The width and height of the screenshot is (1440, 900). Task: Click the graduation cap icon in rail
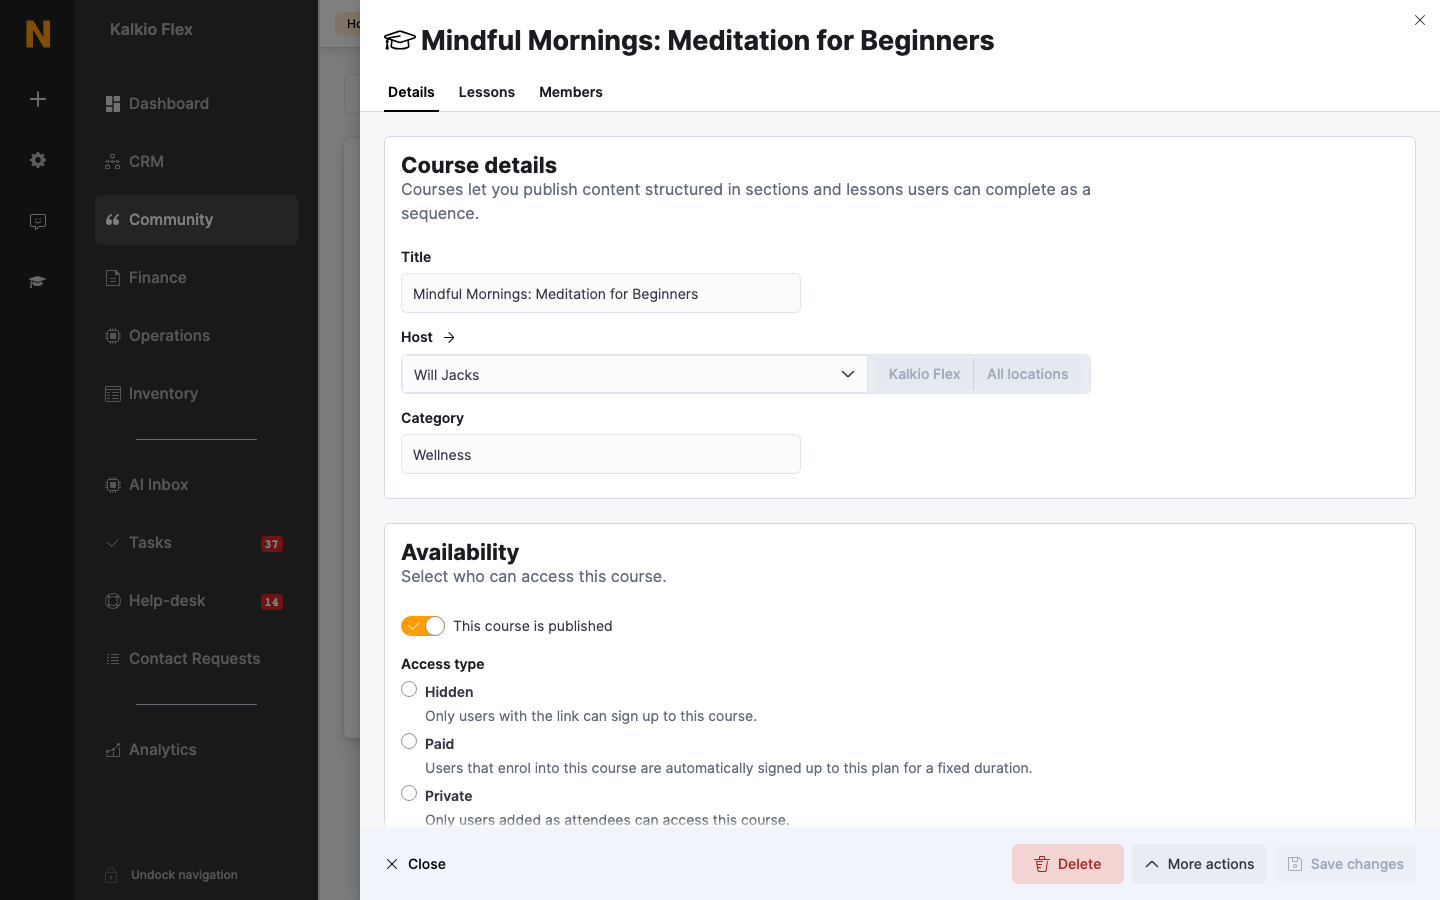tap(38, 282)
